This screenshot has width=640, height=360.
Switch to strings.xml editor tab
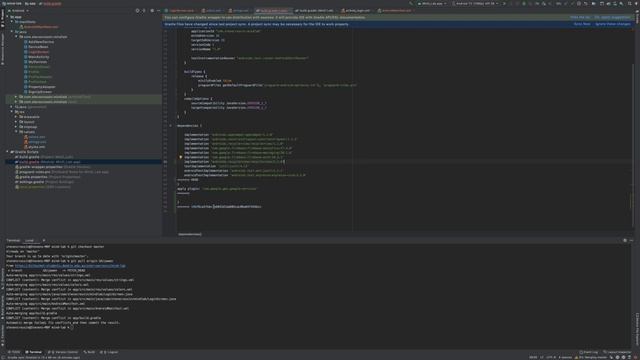240,11
